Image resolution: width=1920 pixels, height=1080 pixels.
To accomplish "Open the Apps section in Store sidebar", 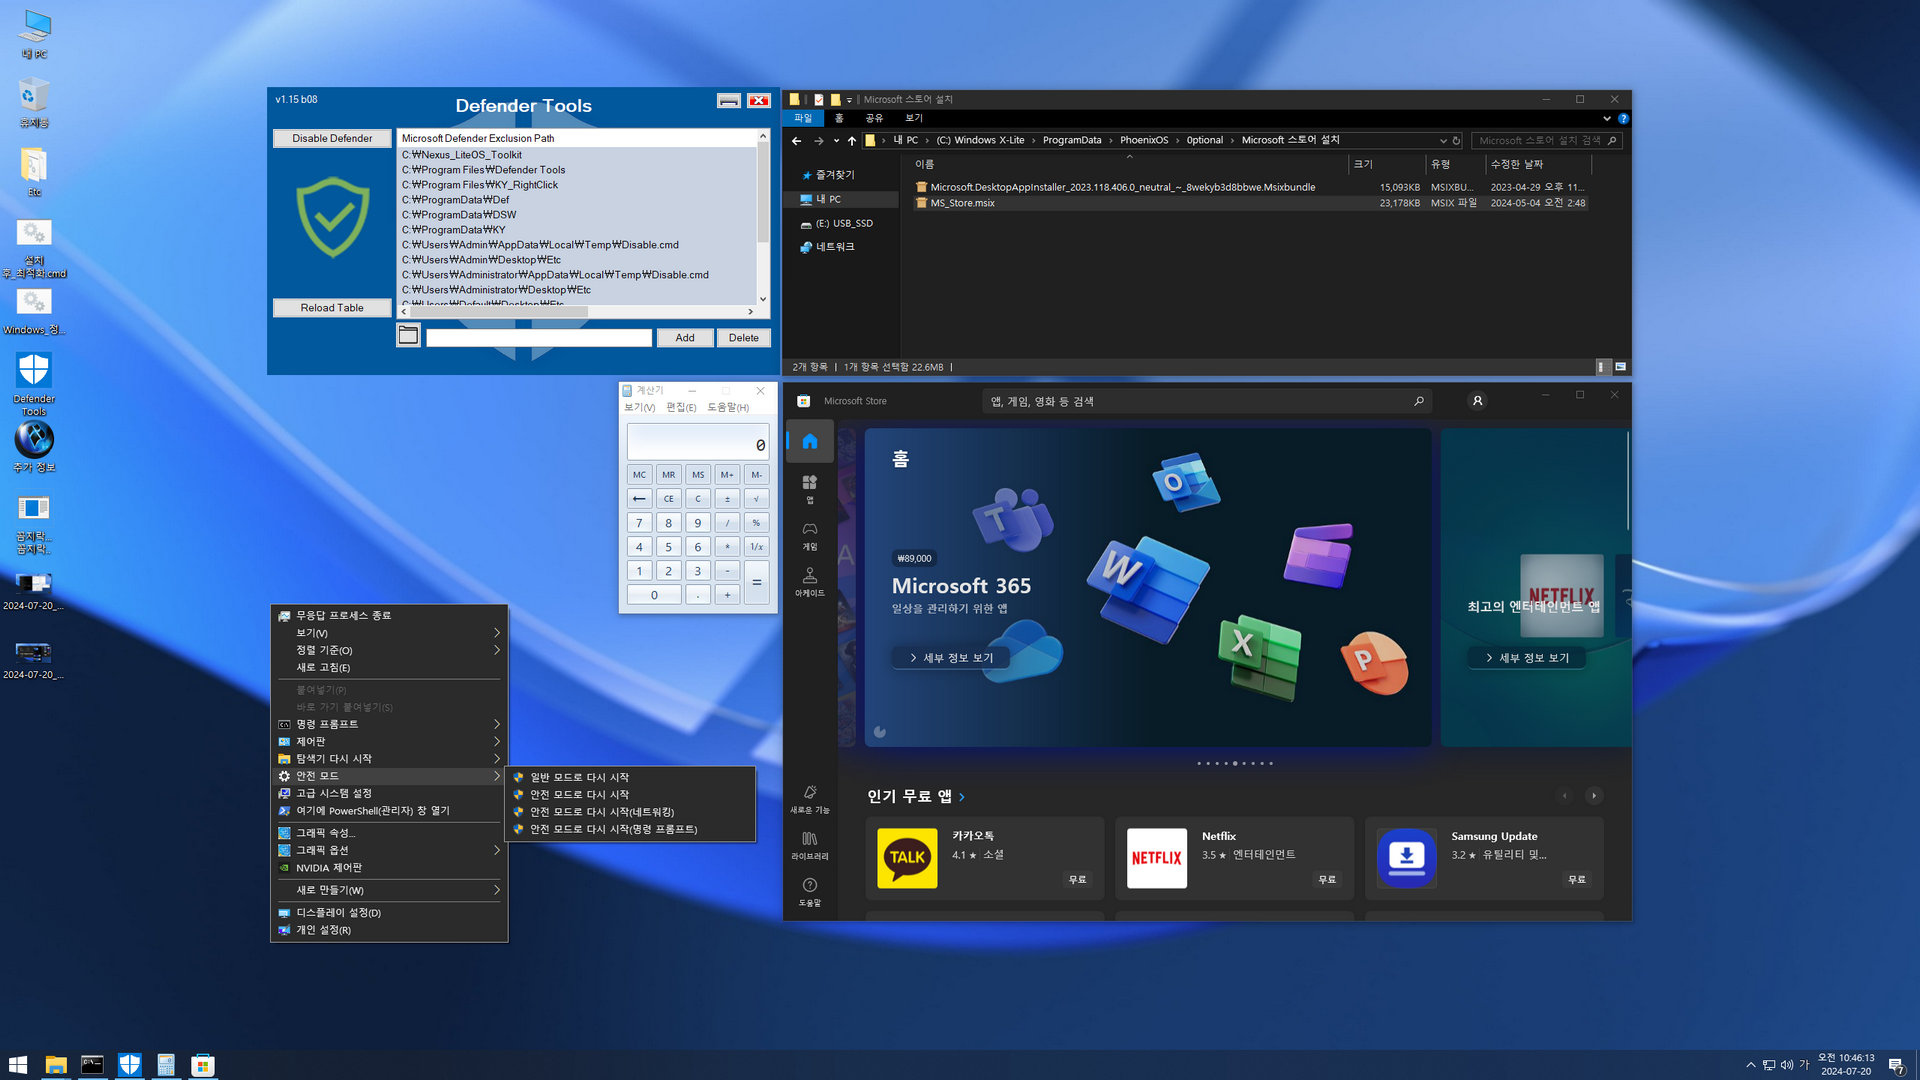I will pyautogui.click(x=809, y=487).
